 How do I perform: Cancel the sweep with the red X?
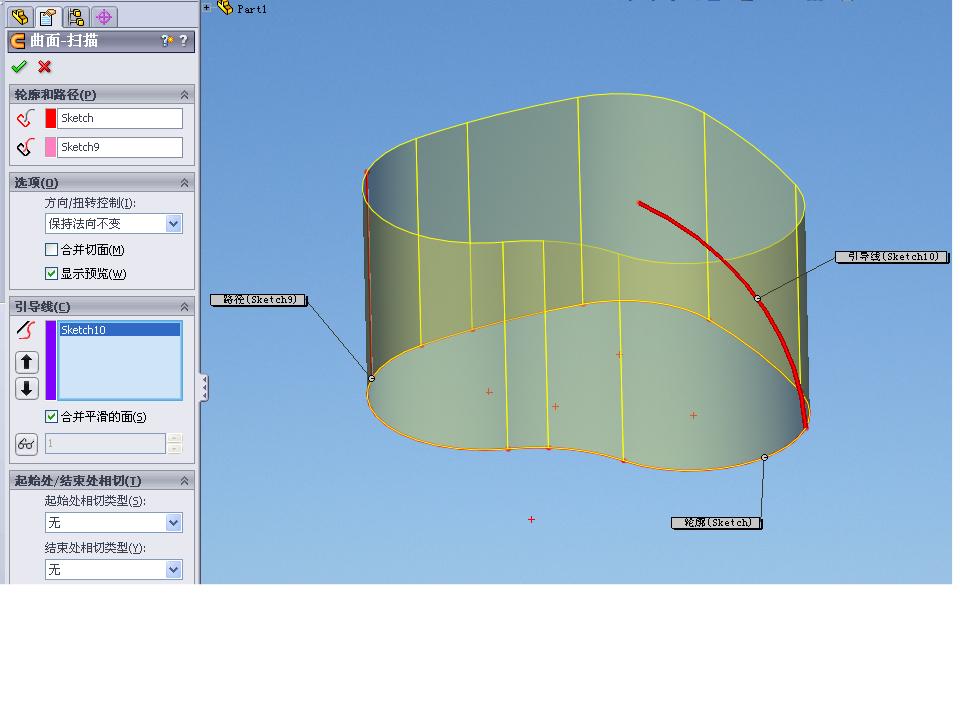pyautogui.click(x=44, y=66)
